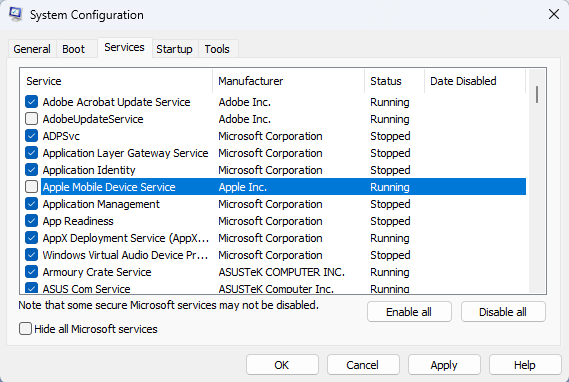Confirm with the OK button
Viewport: 569px width, 382px height.
(x=282, y=365)
